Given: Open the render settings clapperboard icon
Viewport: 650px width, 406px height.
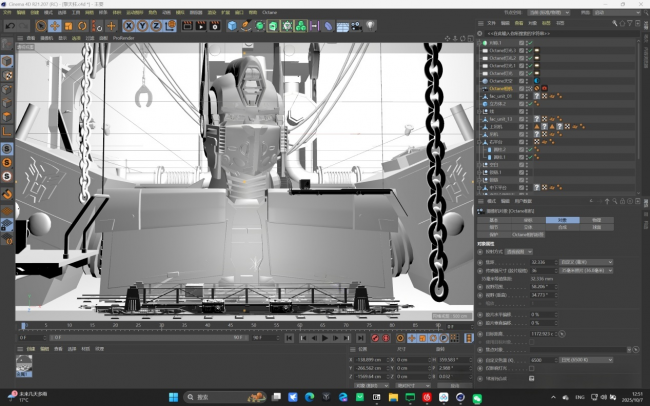Looking at the screenshot, I should coord(213,25).
